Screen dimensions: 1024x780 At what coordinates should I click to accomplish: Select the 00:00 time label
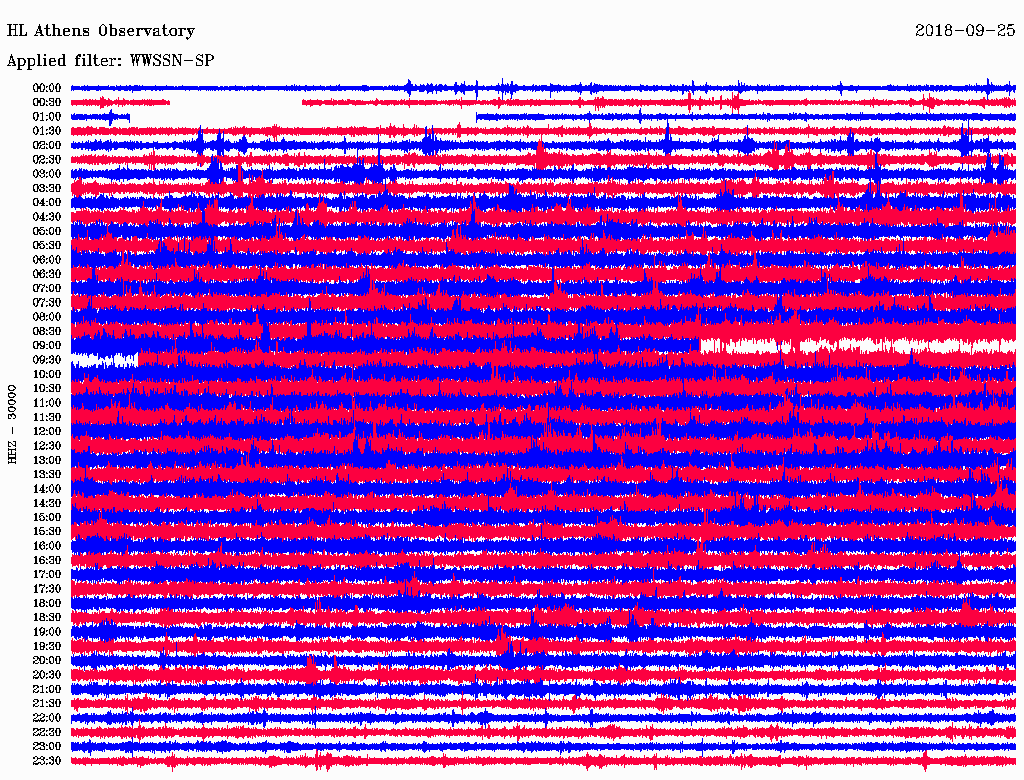tap(47, 88)
